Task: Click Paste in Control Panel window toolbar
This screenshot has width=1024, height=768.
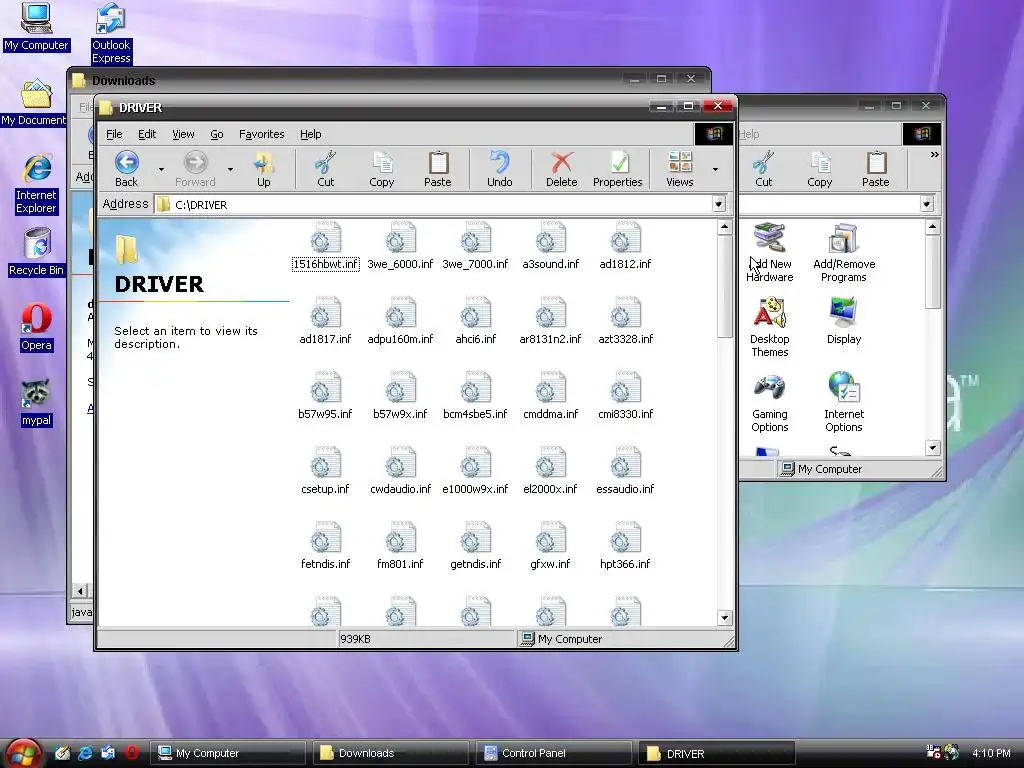Action: pos(876,169)
